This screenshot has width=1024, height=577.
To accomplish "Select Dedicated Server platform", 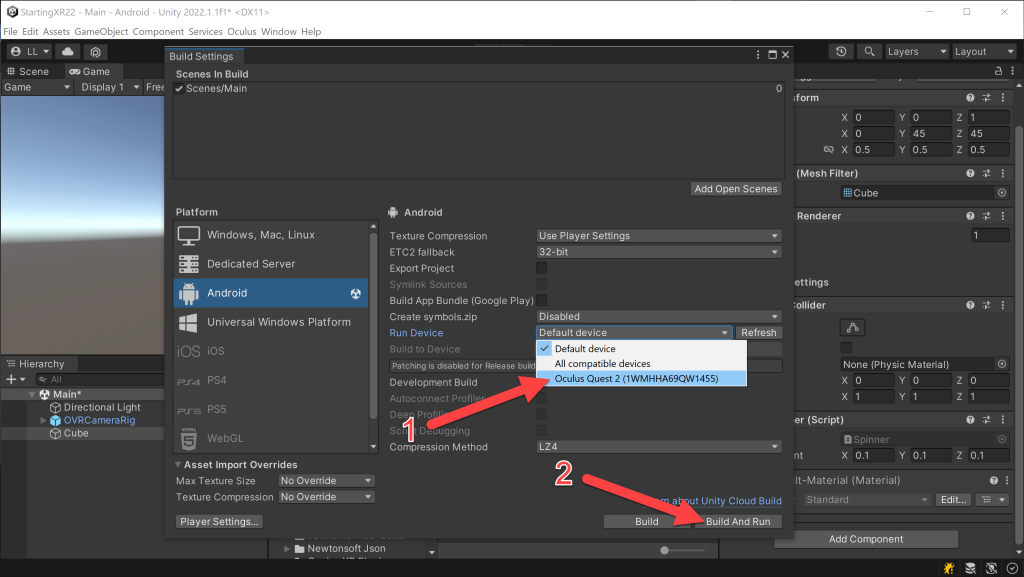I will click(x=271, y=264).
